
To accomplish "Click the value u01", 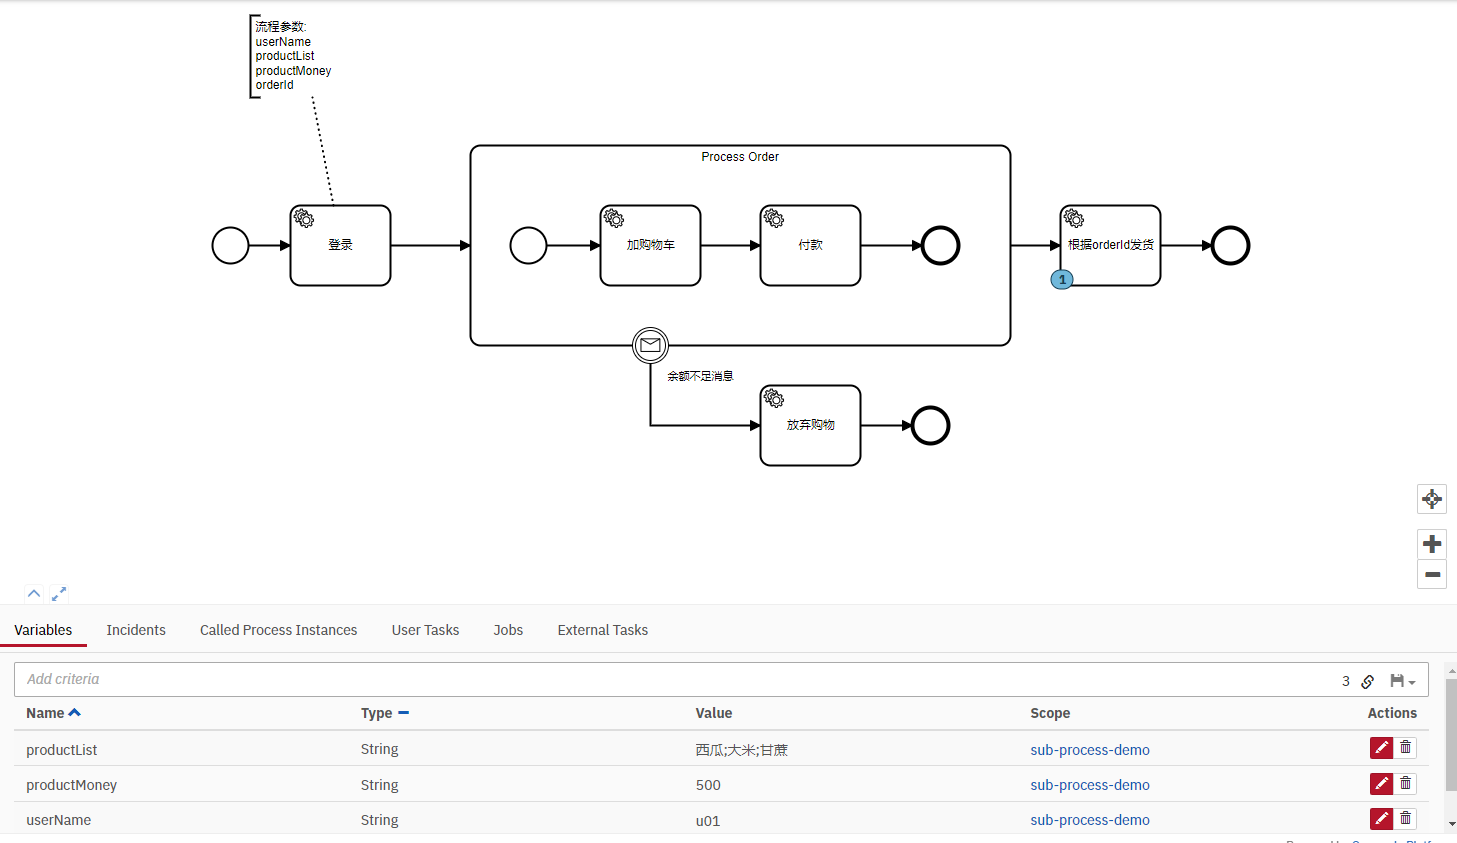I will click(707, 820).
